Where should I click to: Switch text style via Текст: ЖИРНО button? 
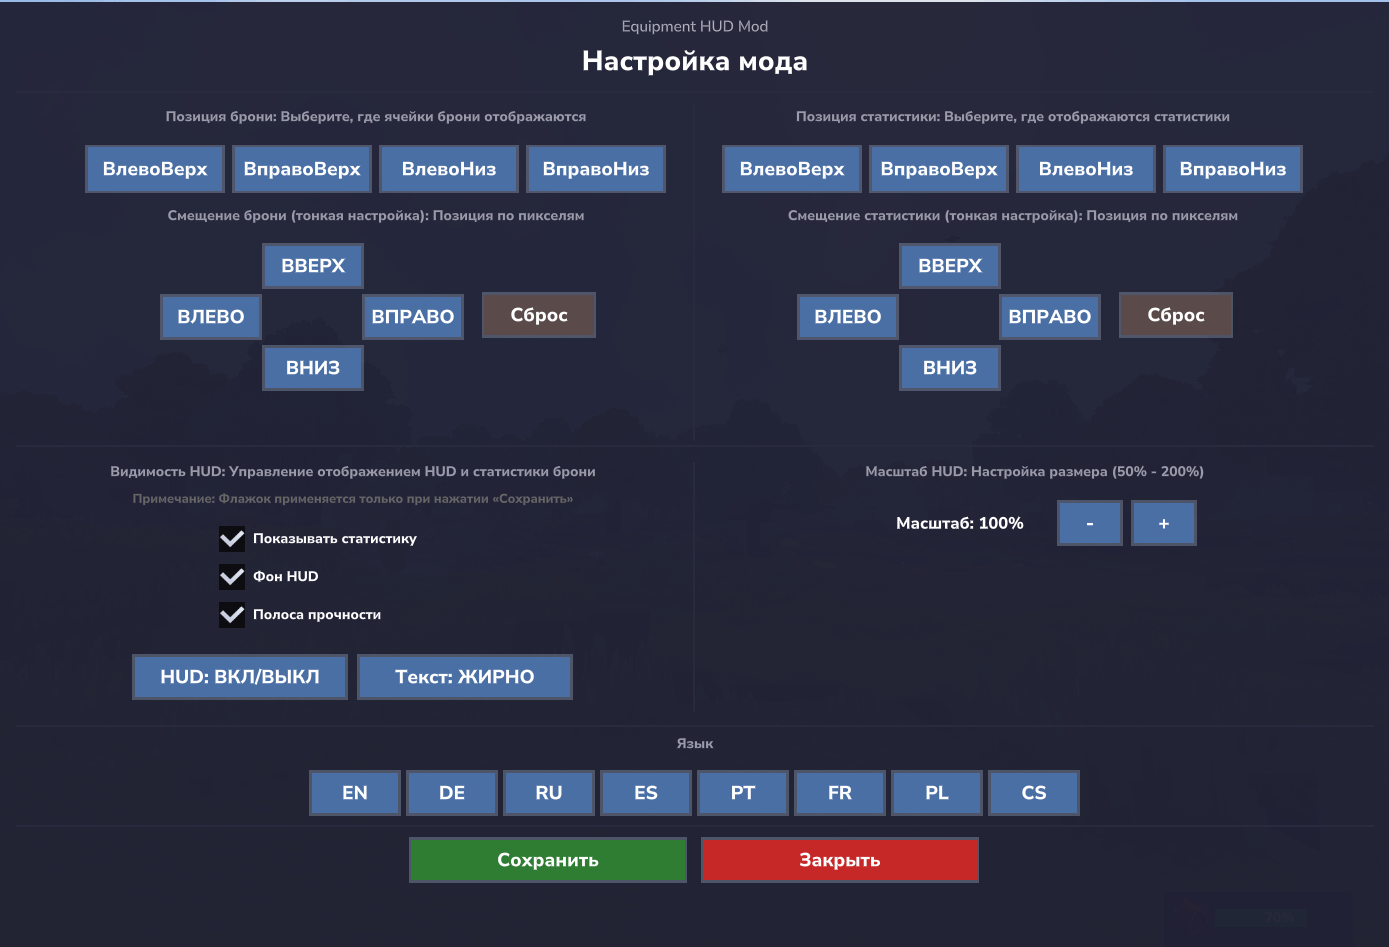click(x=465, y=677)
